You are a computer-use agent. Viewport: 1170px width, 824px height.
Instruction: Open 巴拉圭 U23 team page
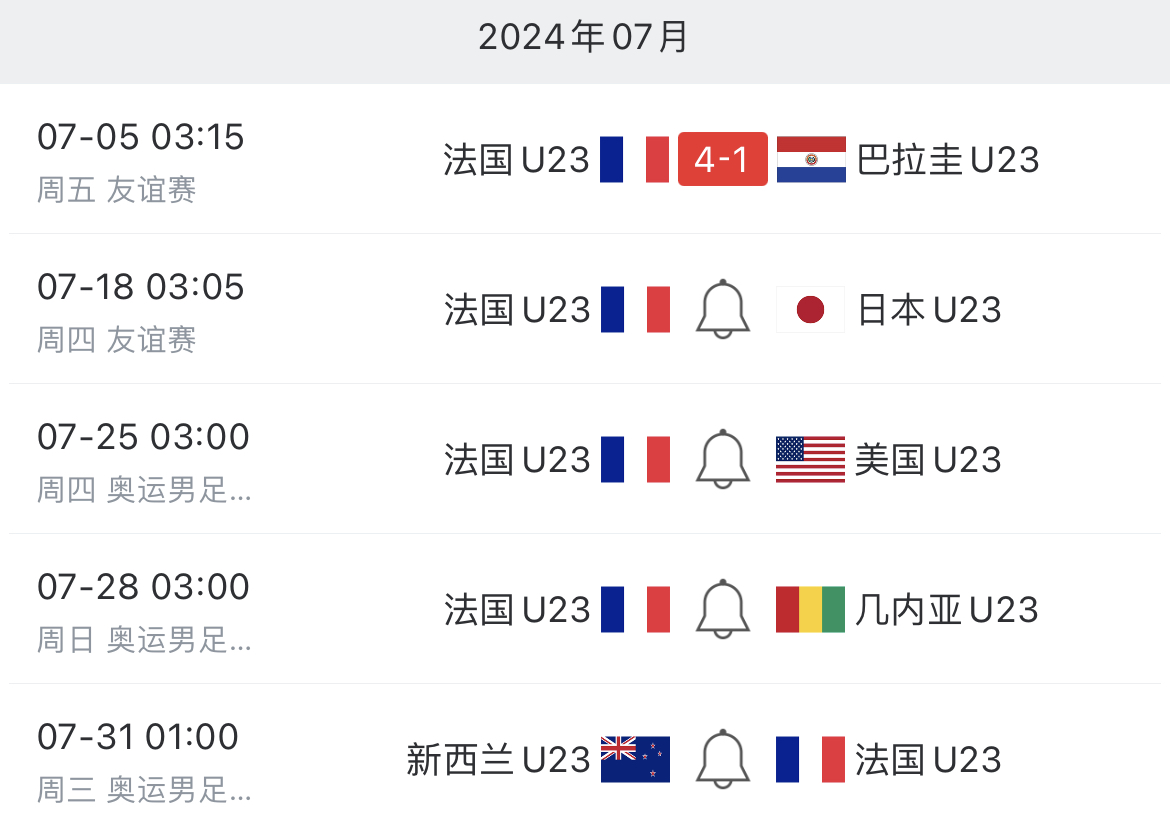tap(948, 160)
